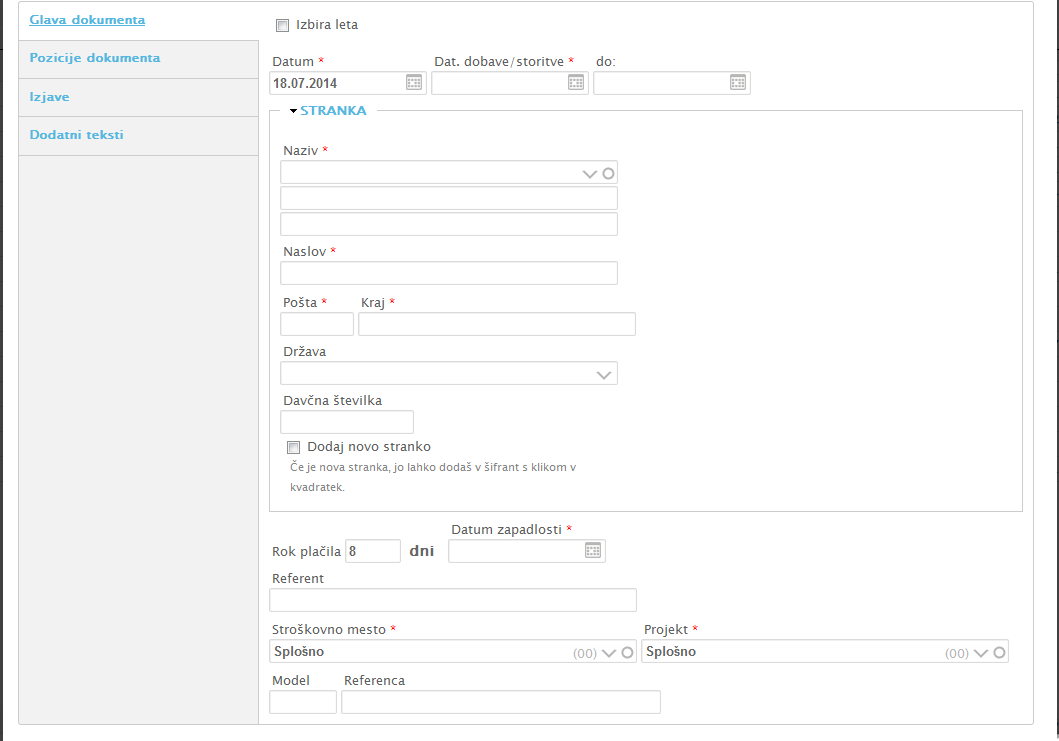This screenshot has width=1059, height=741.
Task: Go to Dodatni teksti tab
Action: coord(77,135)
